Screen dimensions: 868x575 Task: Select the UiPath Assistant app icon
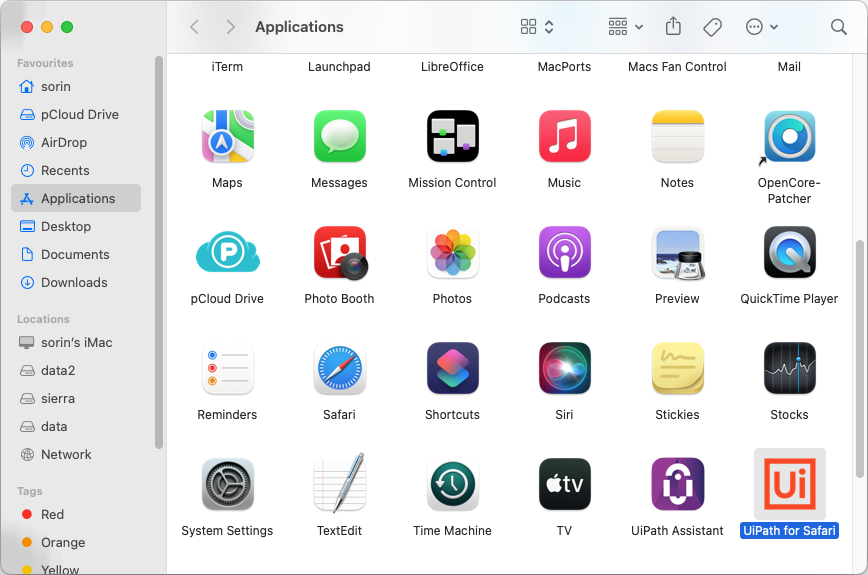click(x=677, y=485)
